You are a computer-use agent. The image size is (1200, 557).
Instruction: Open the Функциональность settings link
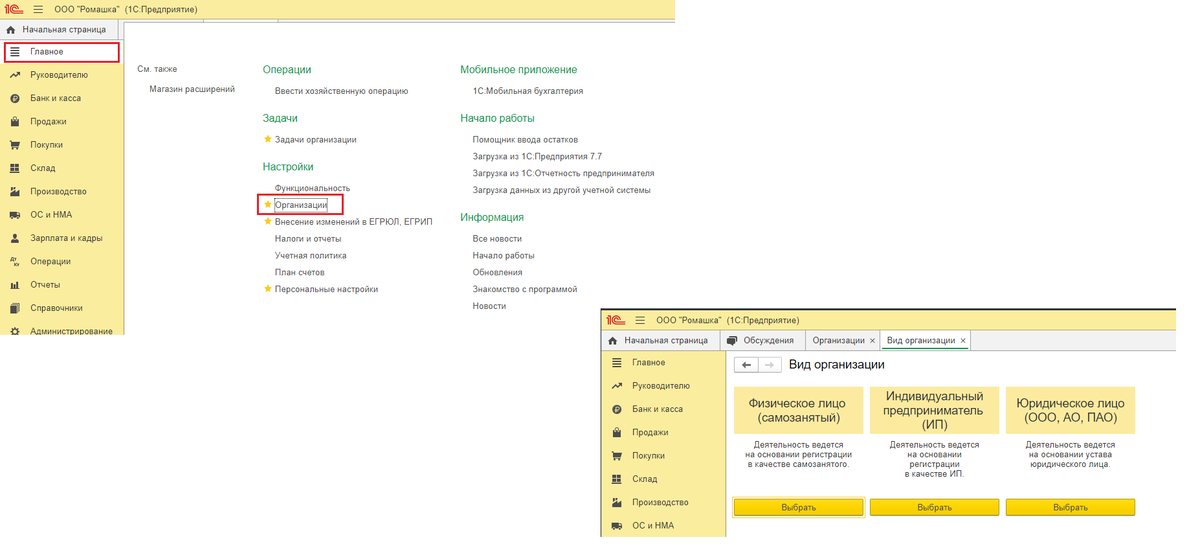312,188
